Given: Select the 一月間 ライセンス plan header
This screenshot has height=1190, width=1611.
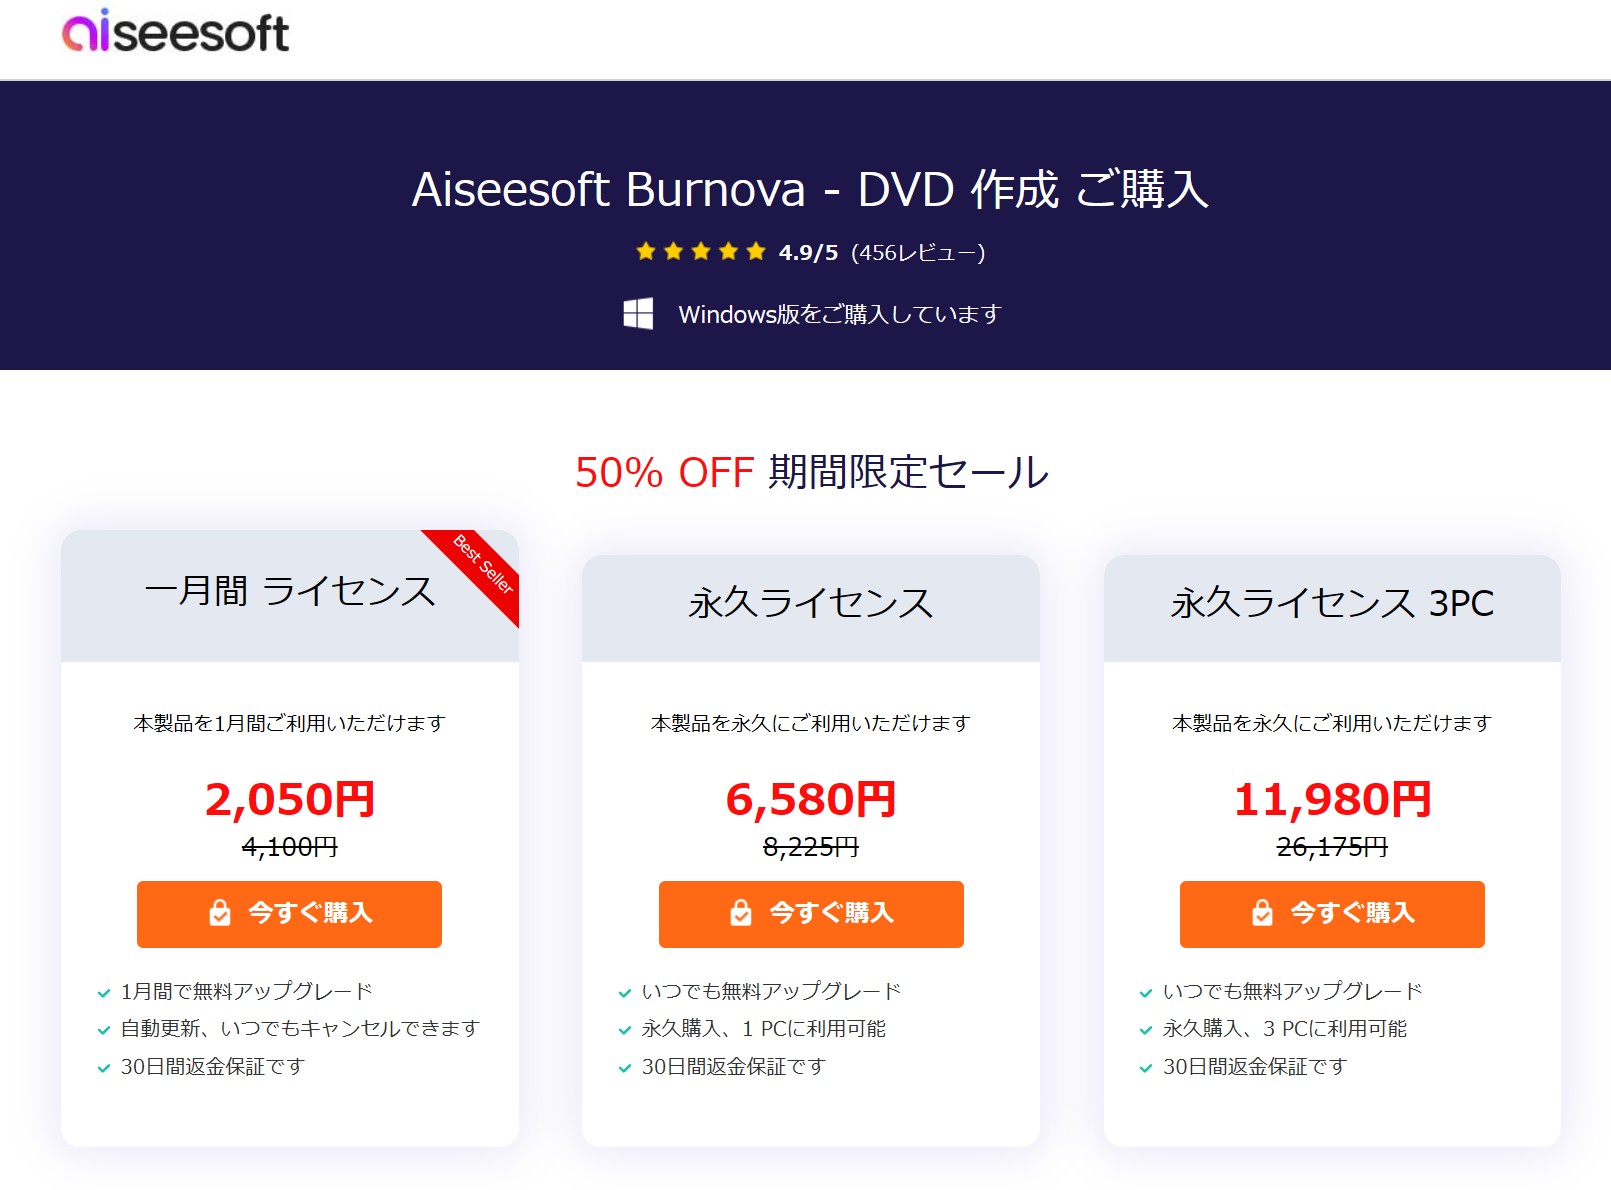Looking at the screenshot, I should (x=289, y=592).
